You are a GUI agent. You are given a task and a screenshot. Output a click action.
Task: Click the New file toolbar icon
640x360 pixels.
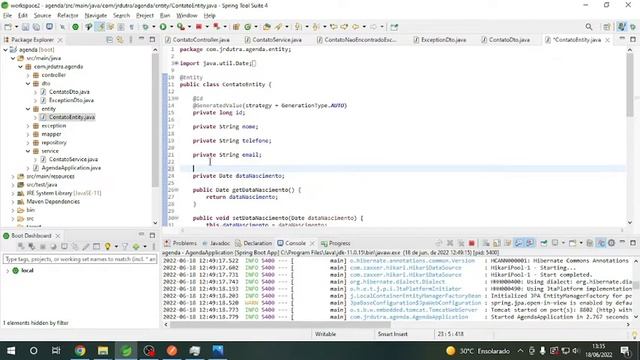coord(8,27)
